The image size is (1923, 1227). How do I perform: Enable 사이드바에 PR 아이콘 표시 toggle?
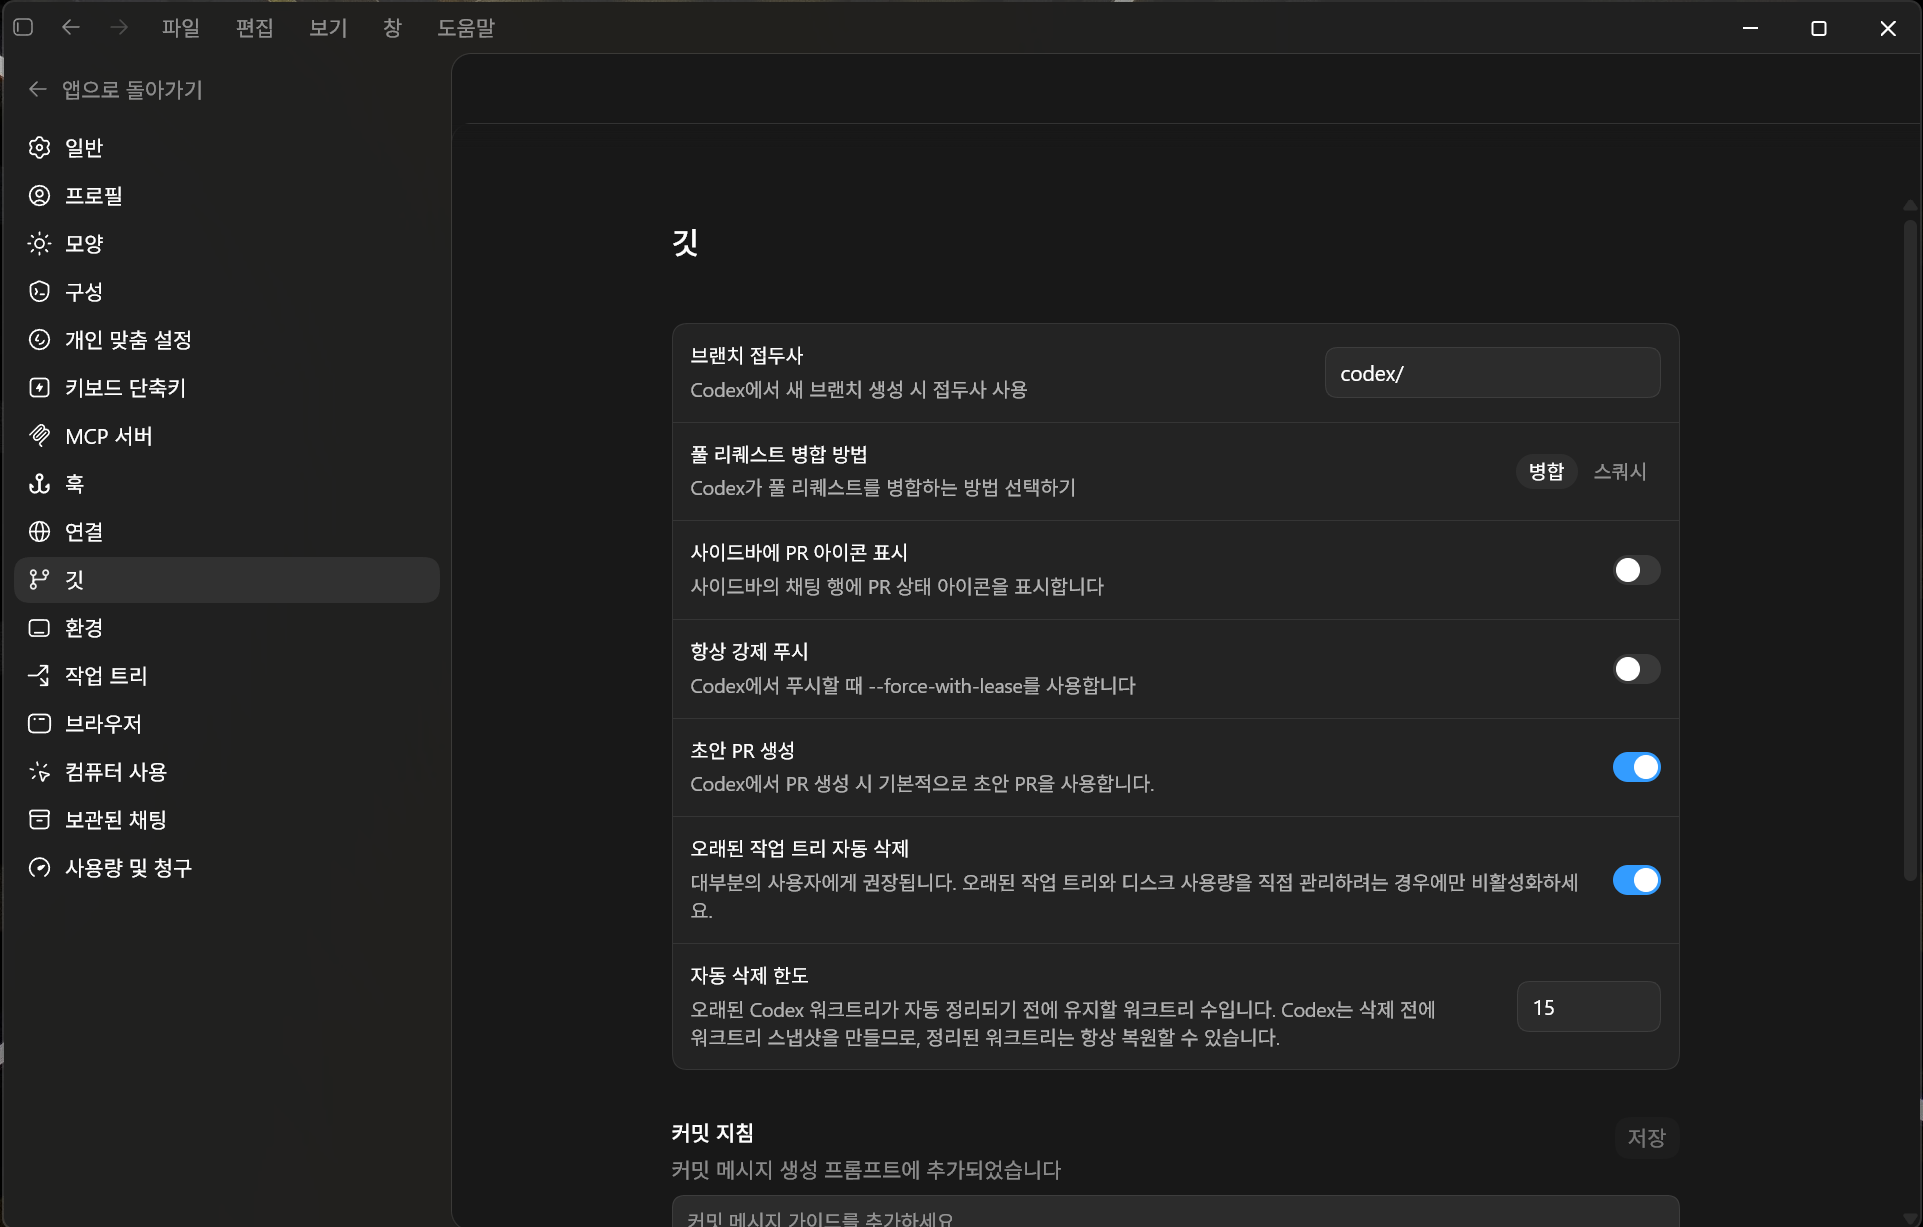click(1636, 570)
